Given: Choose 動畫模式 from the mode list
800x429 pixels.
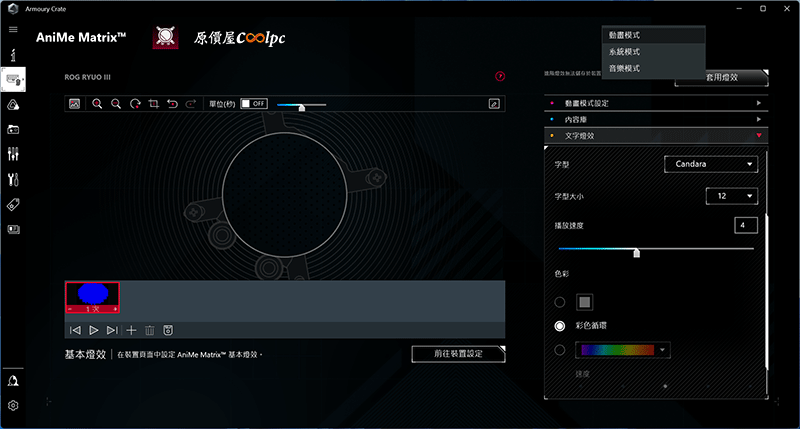Looking at the screenshot, I should tap(654, 35).
